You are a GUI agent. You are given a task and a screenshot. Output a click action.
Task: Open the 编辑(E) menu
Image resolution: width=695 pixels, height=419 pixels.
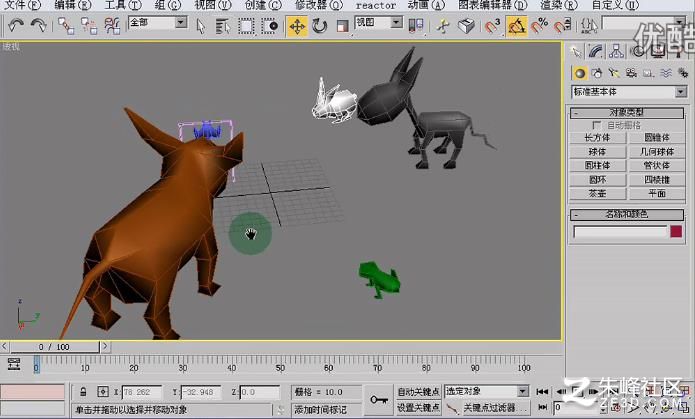tap(72, 5)
